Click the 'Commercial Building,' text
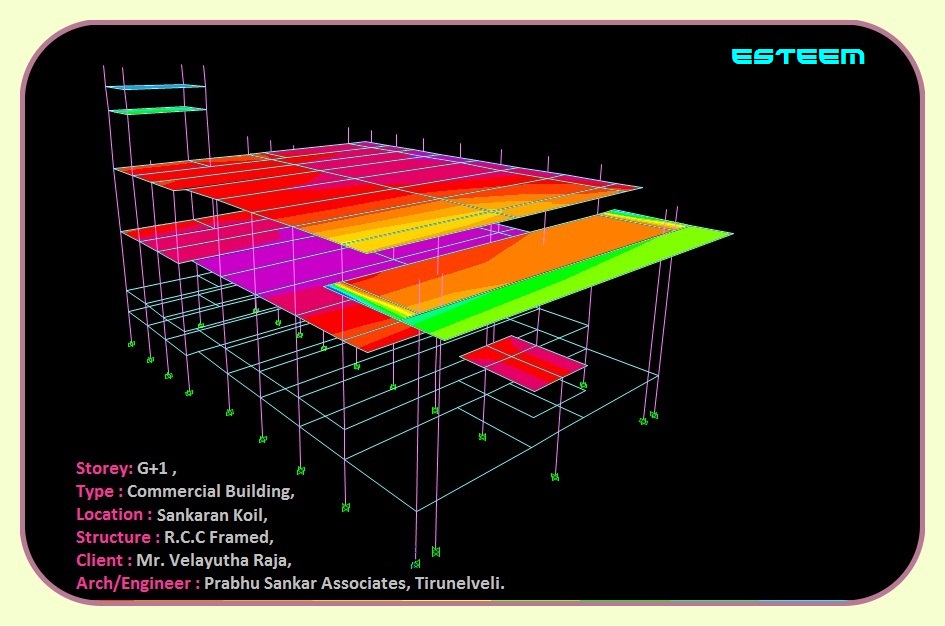The height and width of the screenshot is (626, 945). [211, 491]
